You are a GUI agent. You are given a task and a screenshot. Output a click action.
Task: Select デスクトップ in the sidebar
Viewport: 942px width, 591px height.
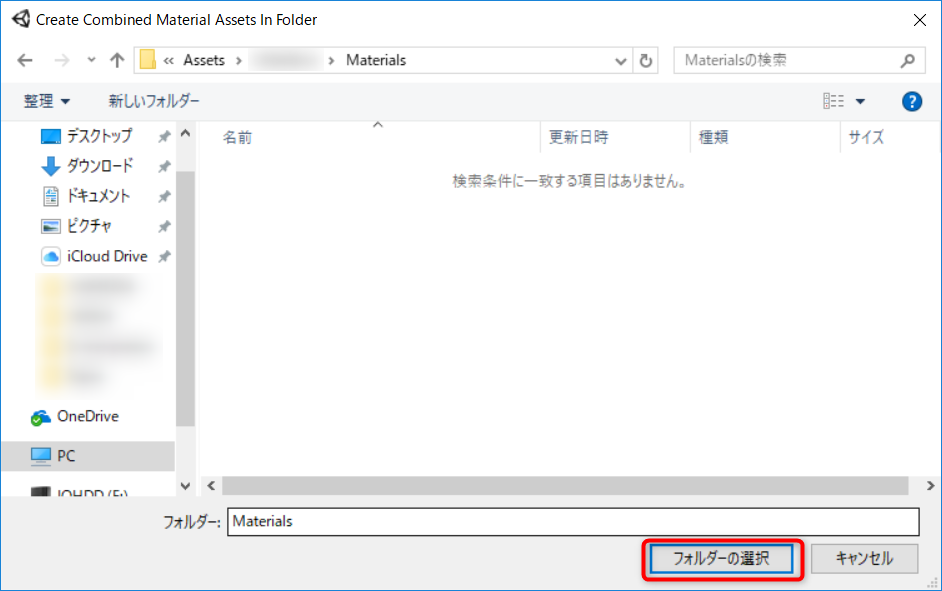pos(99,136)
